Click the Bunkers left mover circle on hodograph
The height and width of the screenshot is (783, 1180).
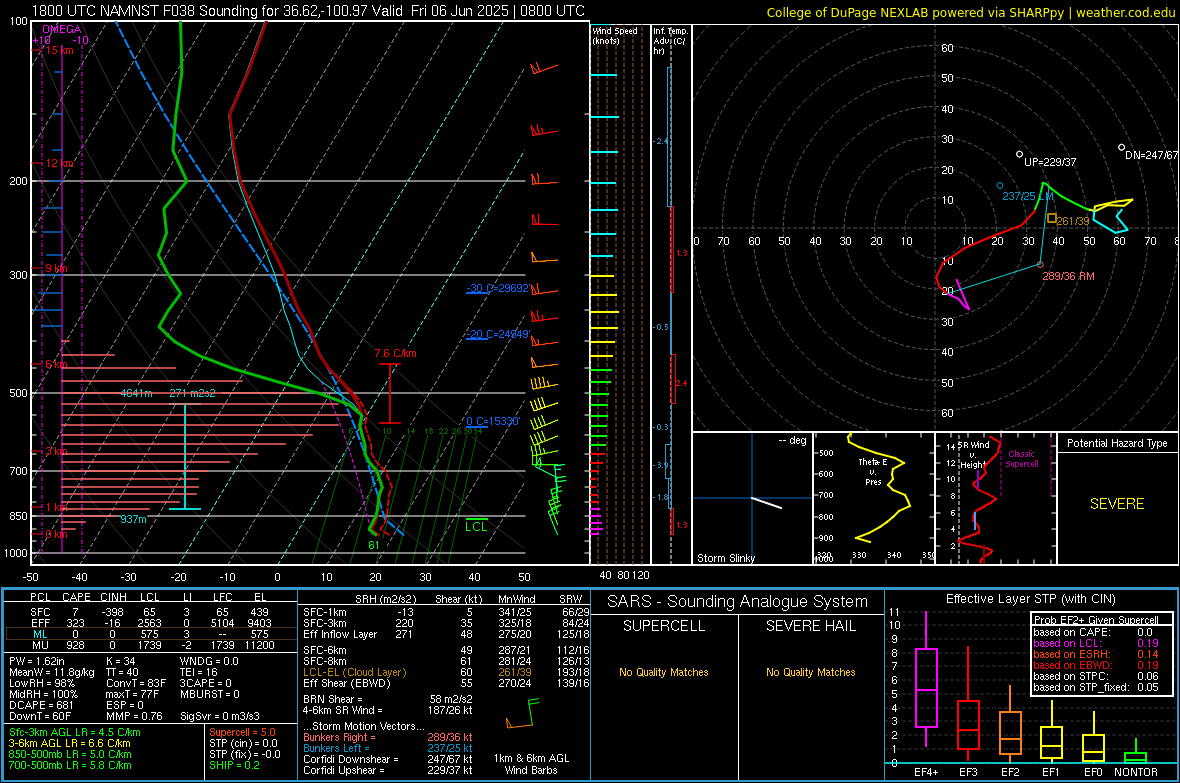click(999, 185)
